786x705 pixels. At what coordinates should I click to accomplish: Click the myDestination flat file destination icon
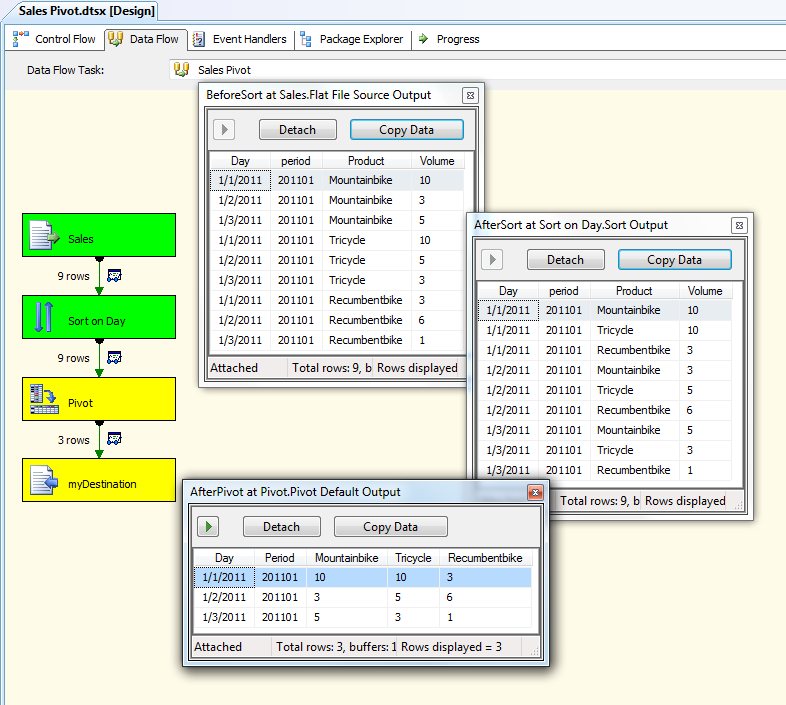[x=44, y=480]
